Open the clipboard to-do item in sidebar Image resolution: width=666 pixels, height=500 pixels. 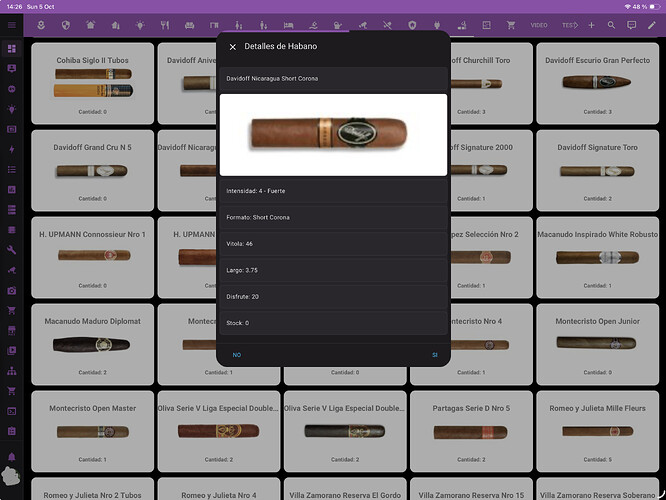coord(11,431)
